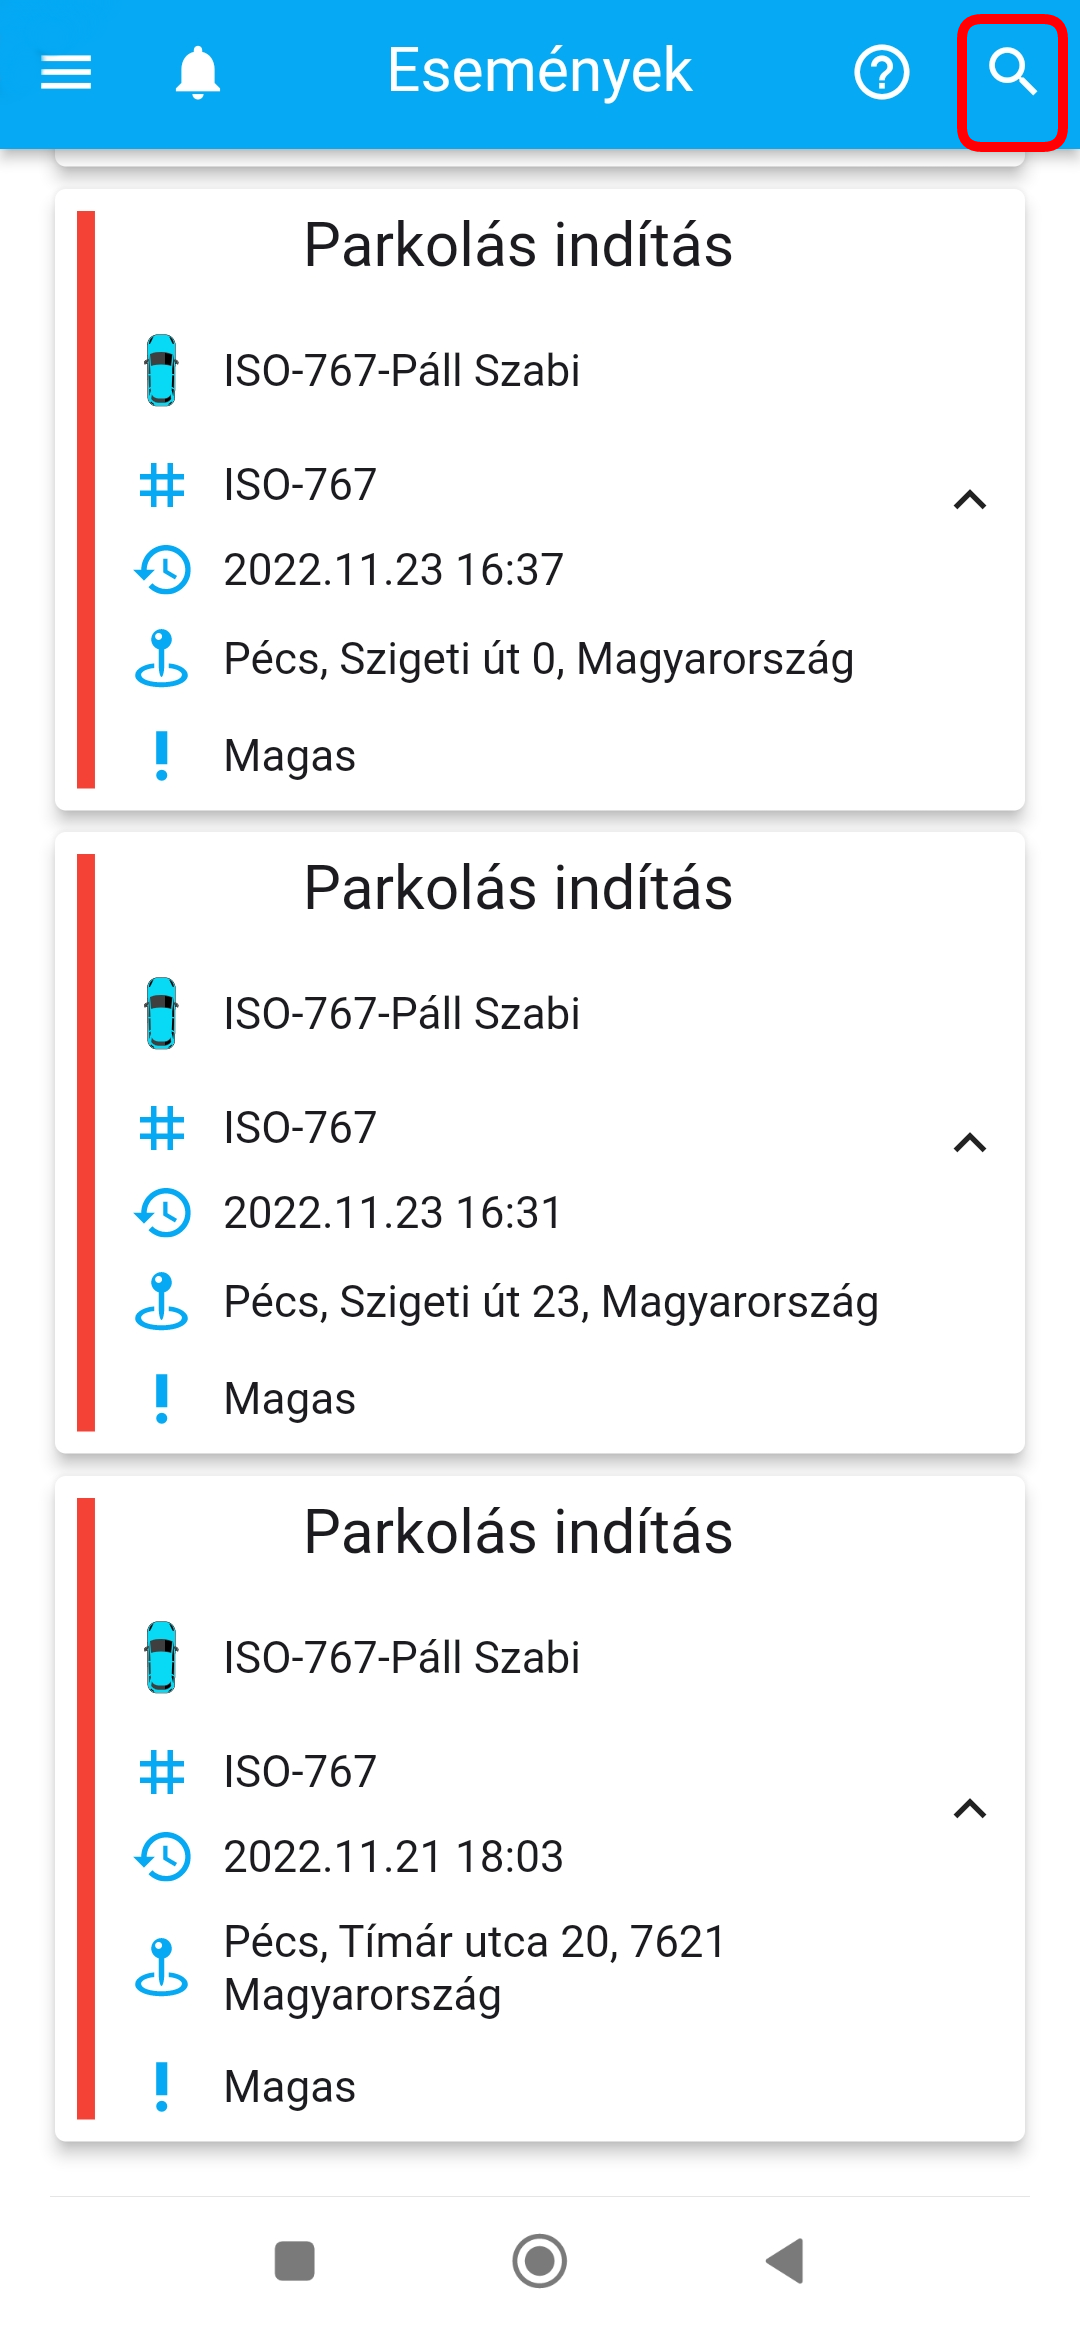This screenshot has width=1080, height=2326.
Task: Open the help question mark icon
Action: 881,72
